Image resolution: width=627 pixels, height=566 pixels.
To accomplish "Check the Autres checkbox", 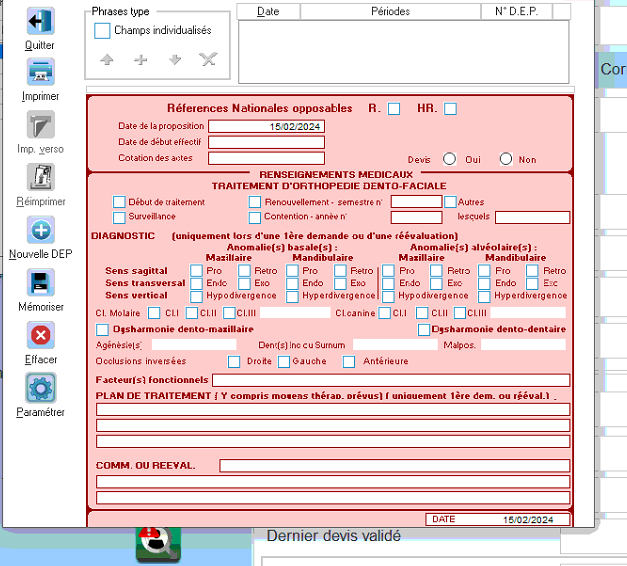I will click(x=450, y=202).
